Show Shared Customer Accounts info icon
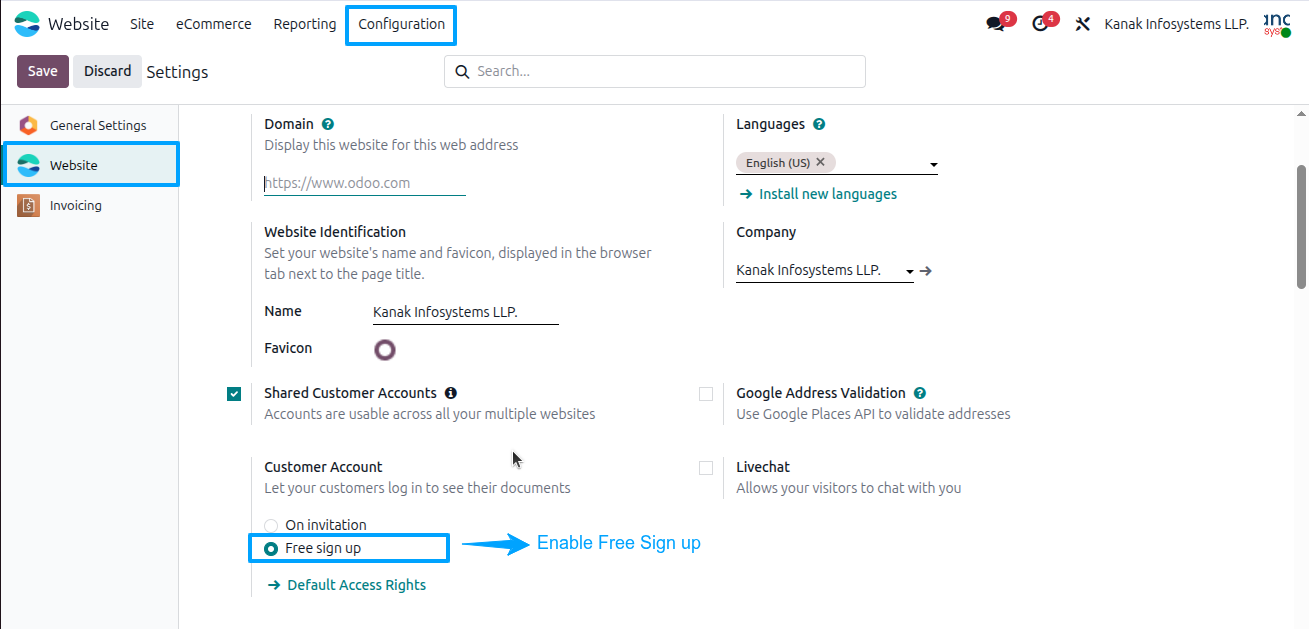The height and width of the screenshot is (629, 1309). [x=451, y=393]
